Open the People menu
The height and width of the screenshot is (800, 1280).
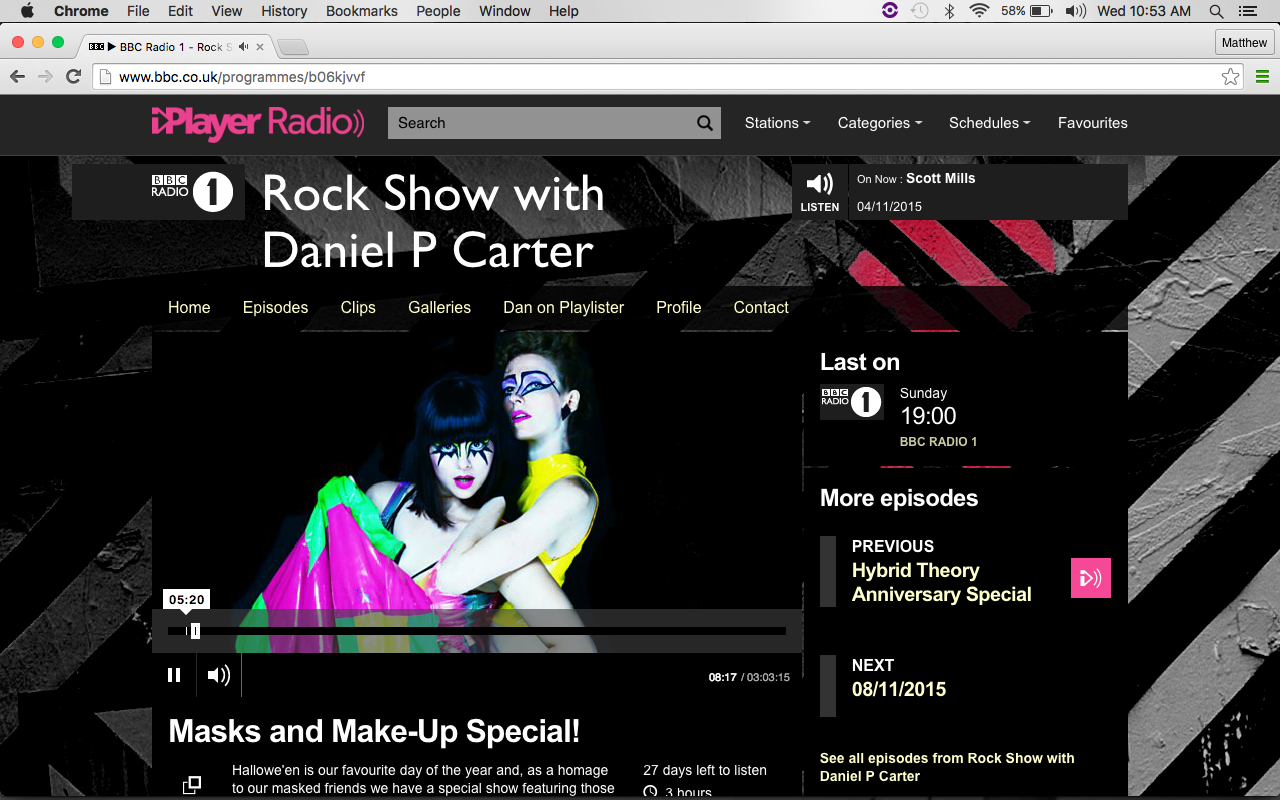pos(438,11)
